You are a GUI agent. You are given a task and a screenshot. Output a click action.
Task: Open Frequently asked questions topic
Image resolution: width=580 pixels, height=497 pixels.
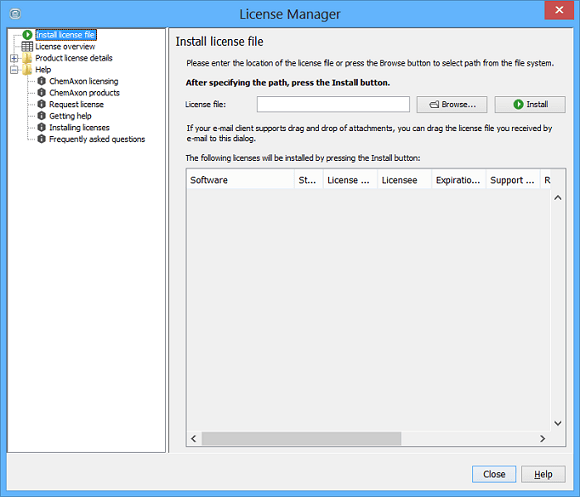pyautogui.click(x=97, y=139)
